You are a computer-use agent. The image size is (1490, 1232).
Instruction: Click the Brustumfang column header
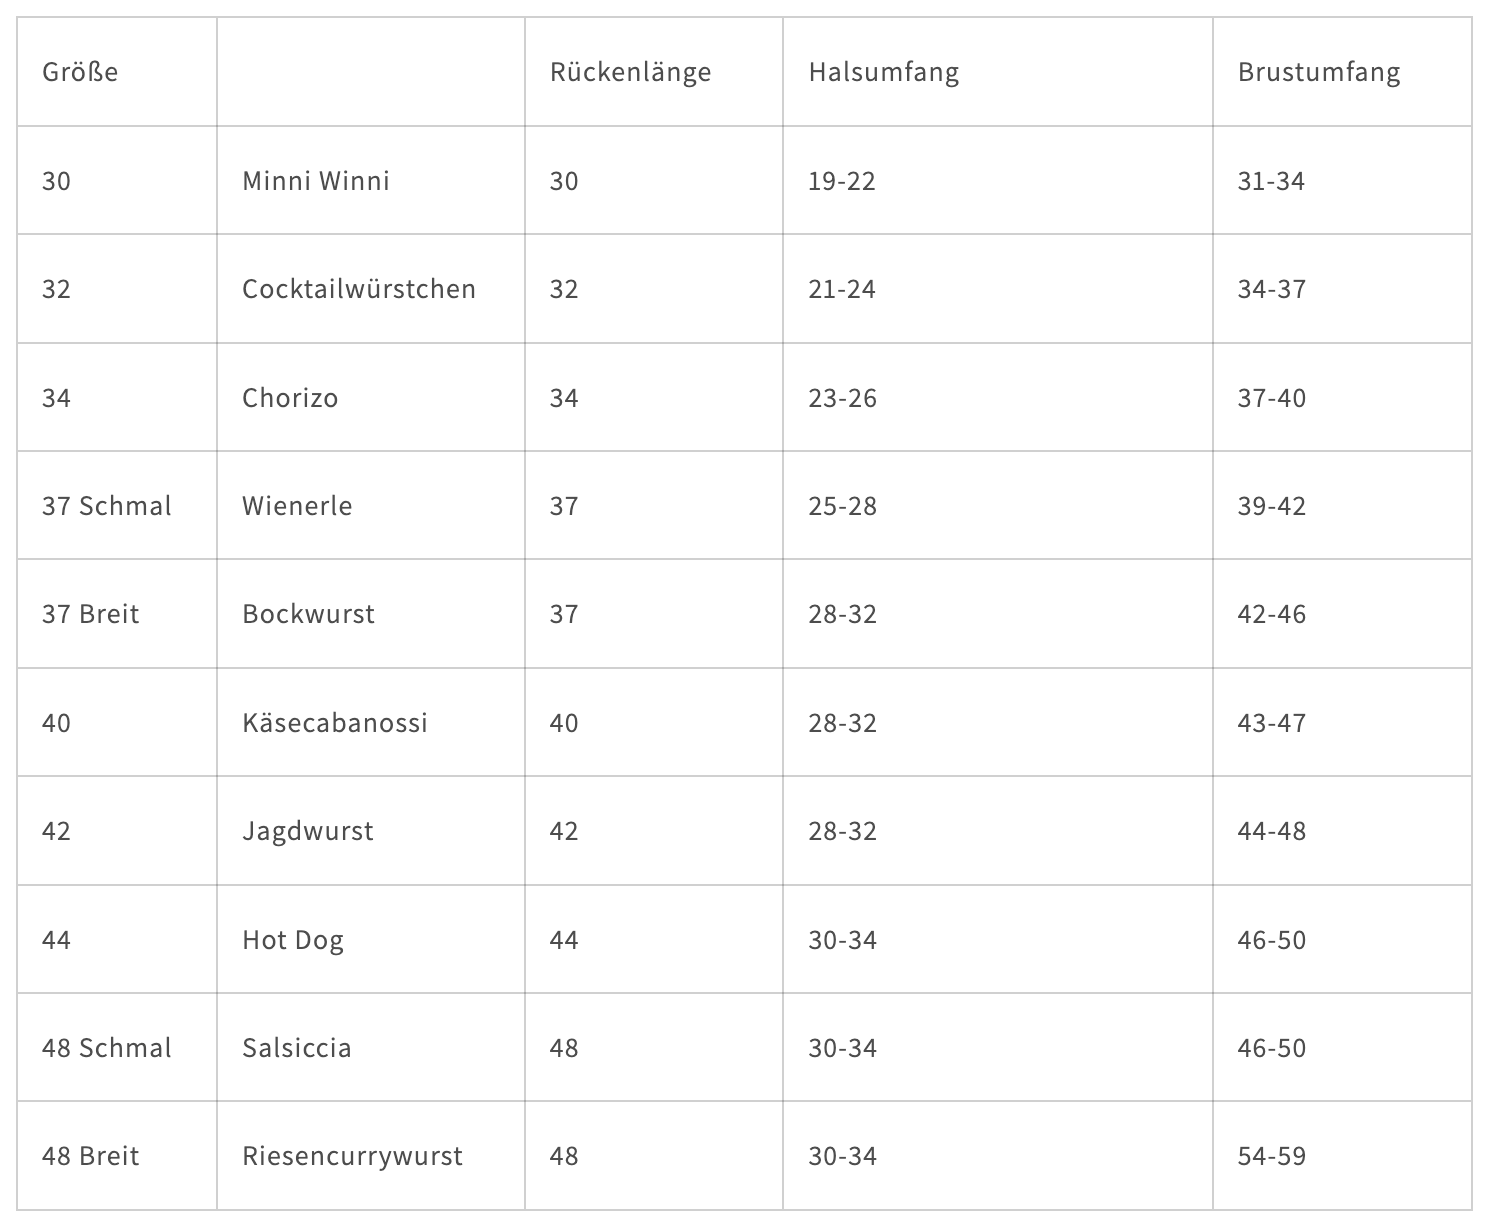pos(1342,72)
